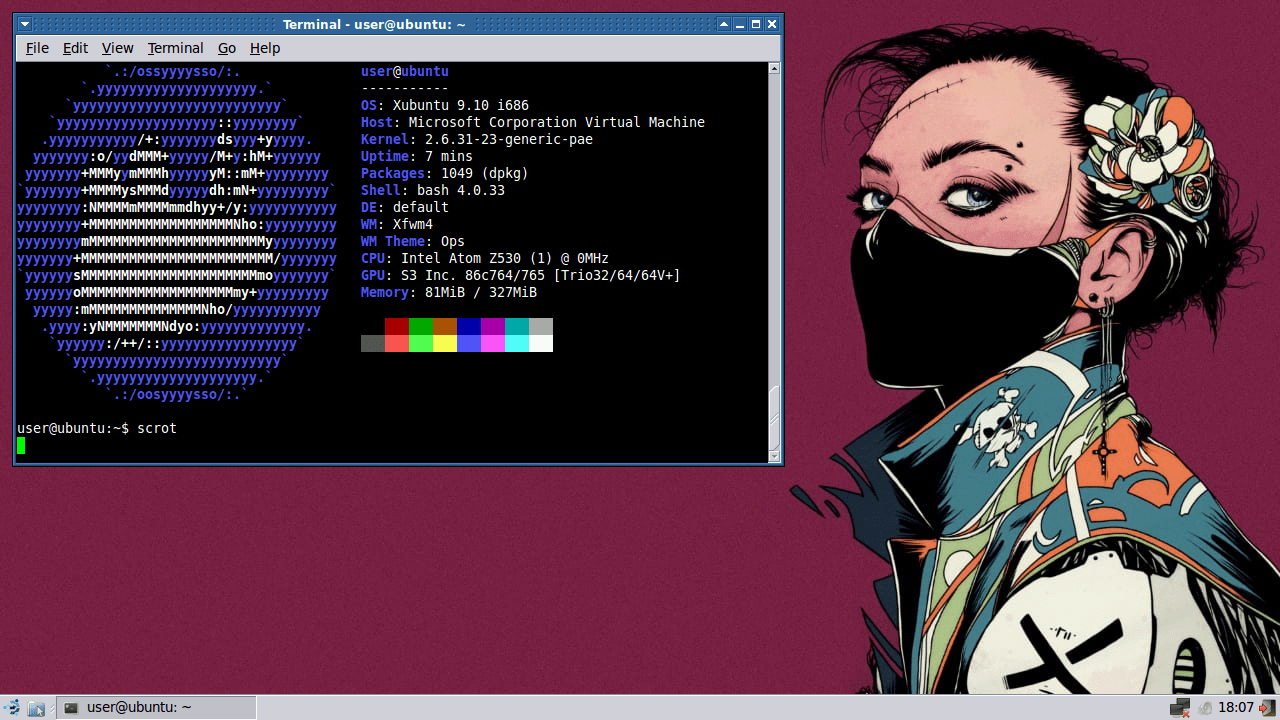Viewport: 1280px width, 720px height.
Task: Click the red color block in neofetch palette
Action: 397,326
